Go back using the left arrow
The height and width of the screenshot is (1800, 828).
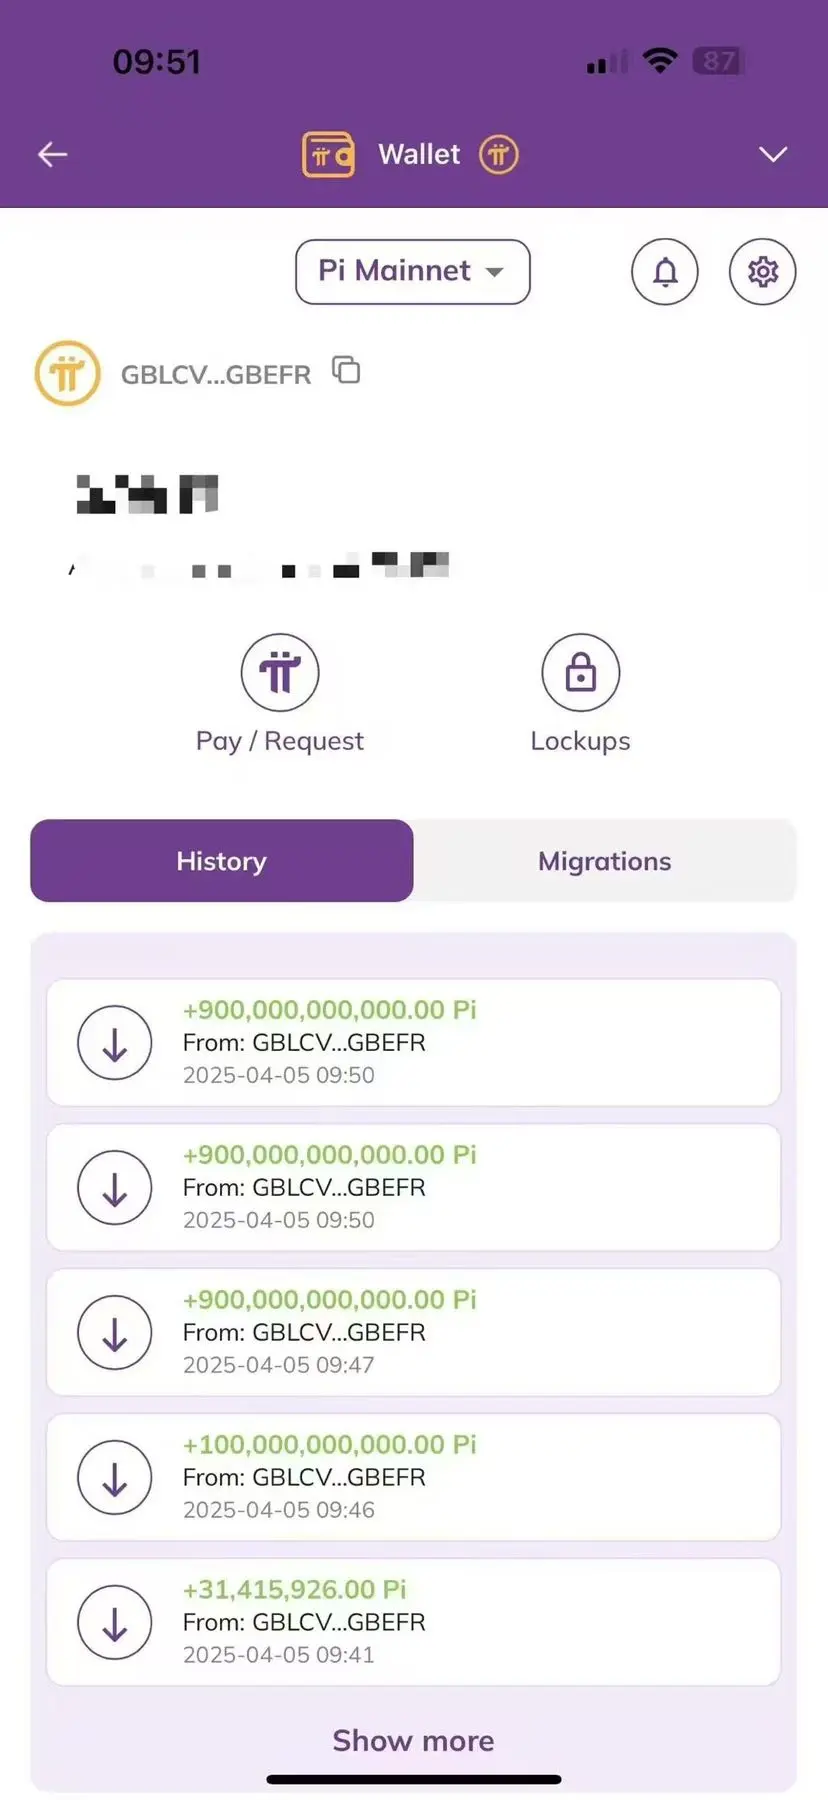[52, 154]
